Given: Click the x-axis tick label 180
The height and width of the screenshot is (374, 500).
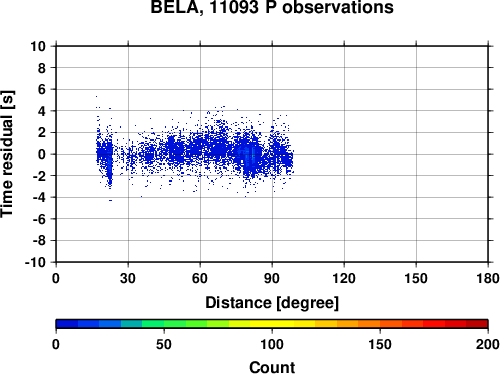Looking at the screenshot, I should point(488,278).
